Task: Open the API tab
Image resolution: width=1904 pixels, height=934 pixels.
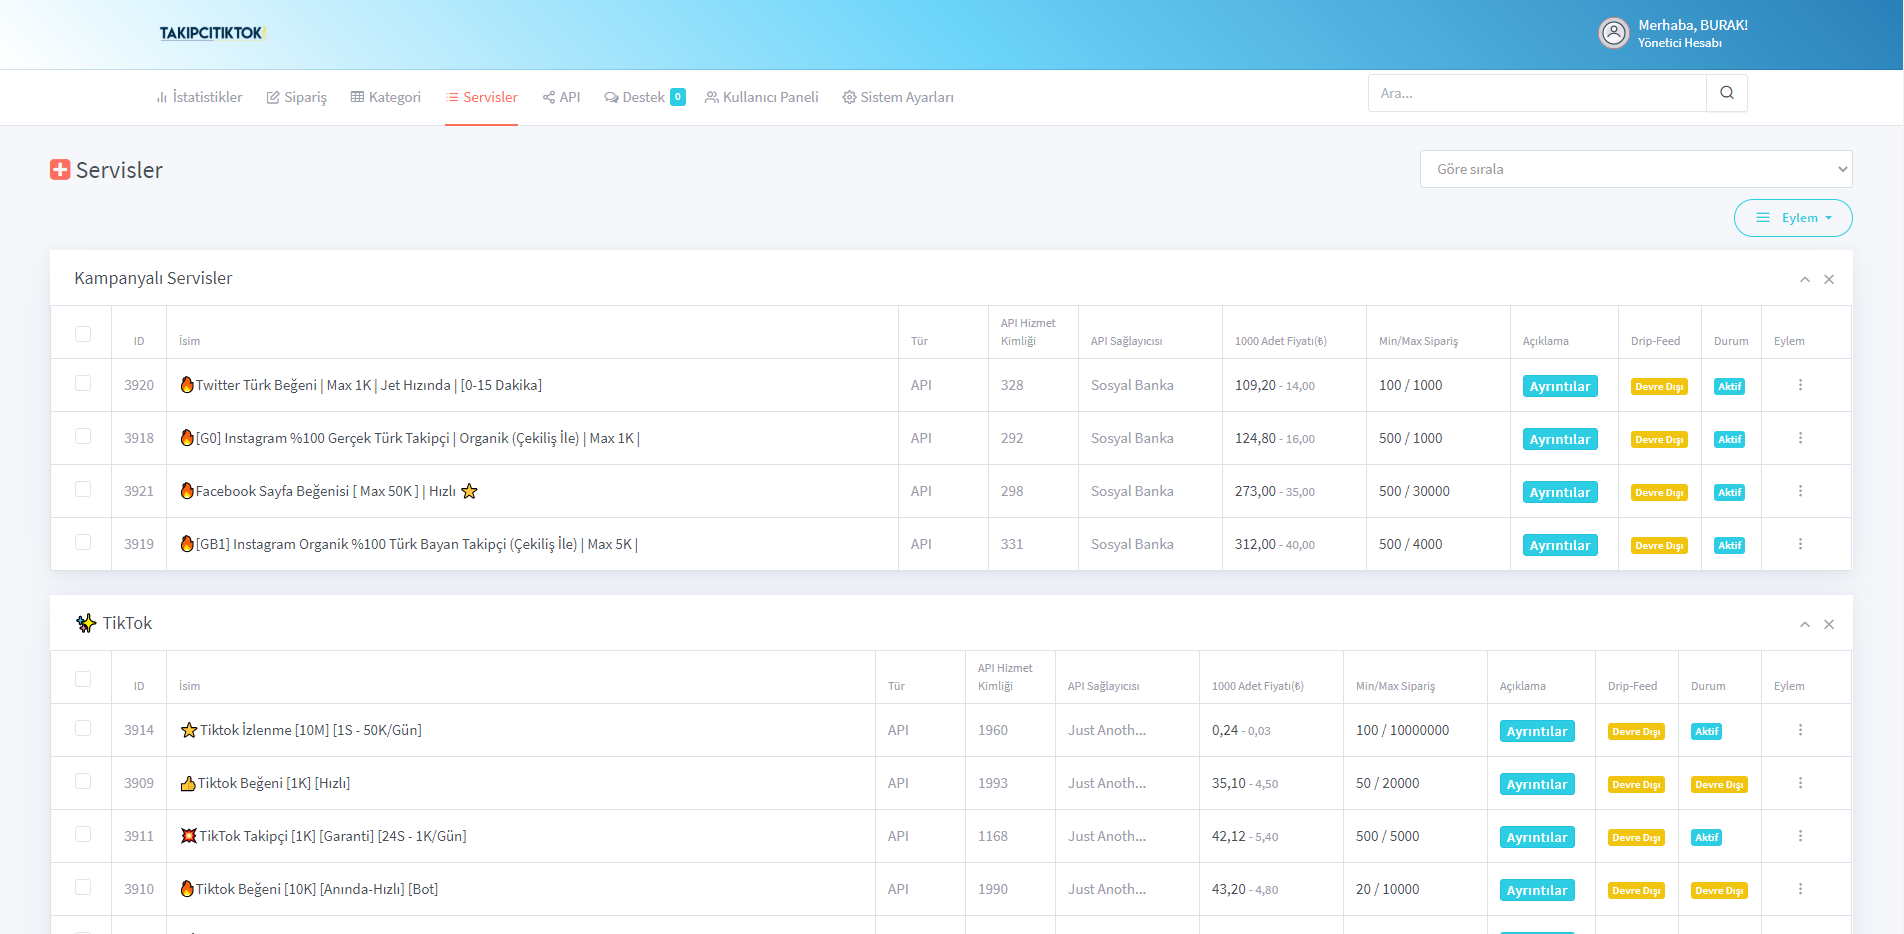Action: 561,97
